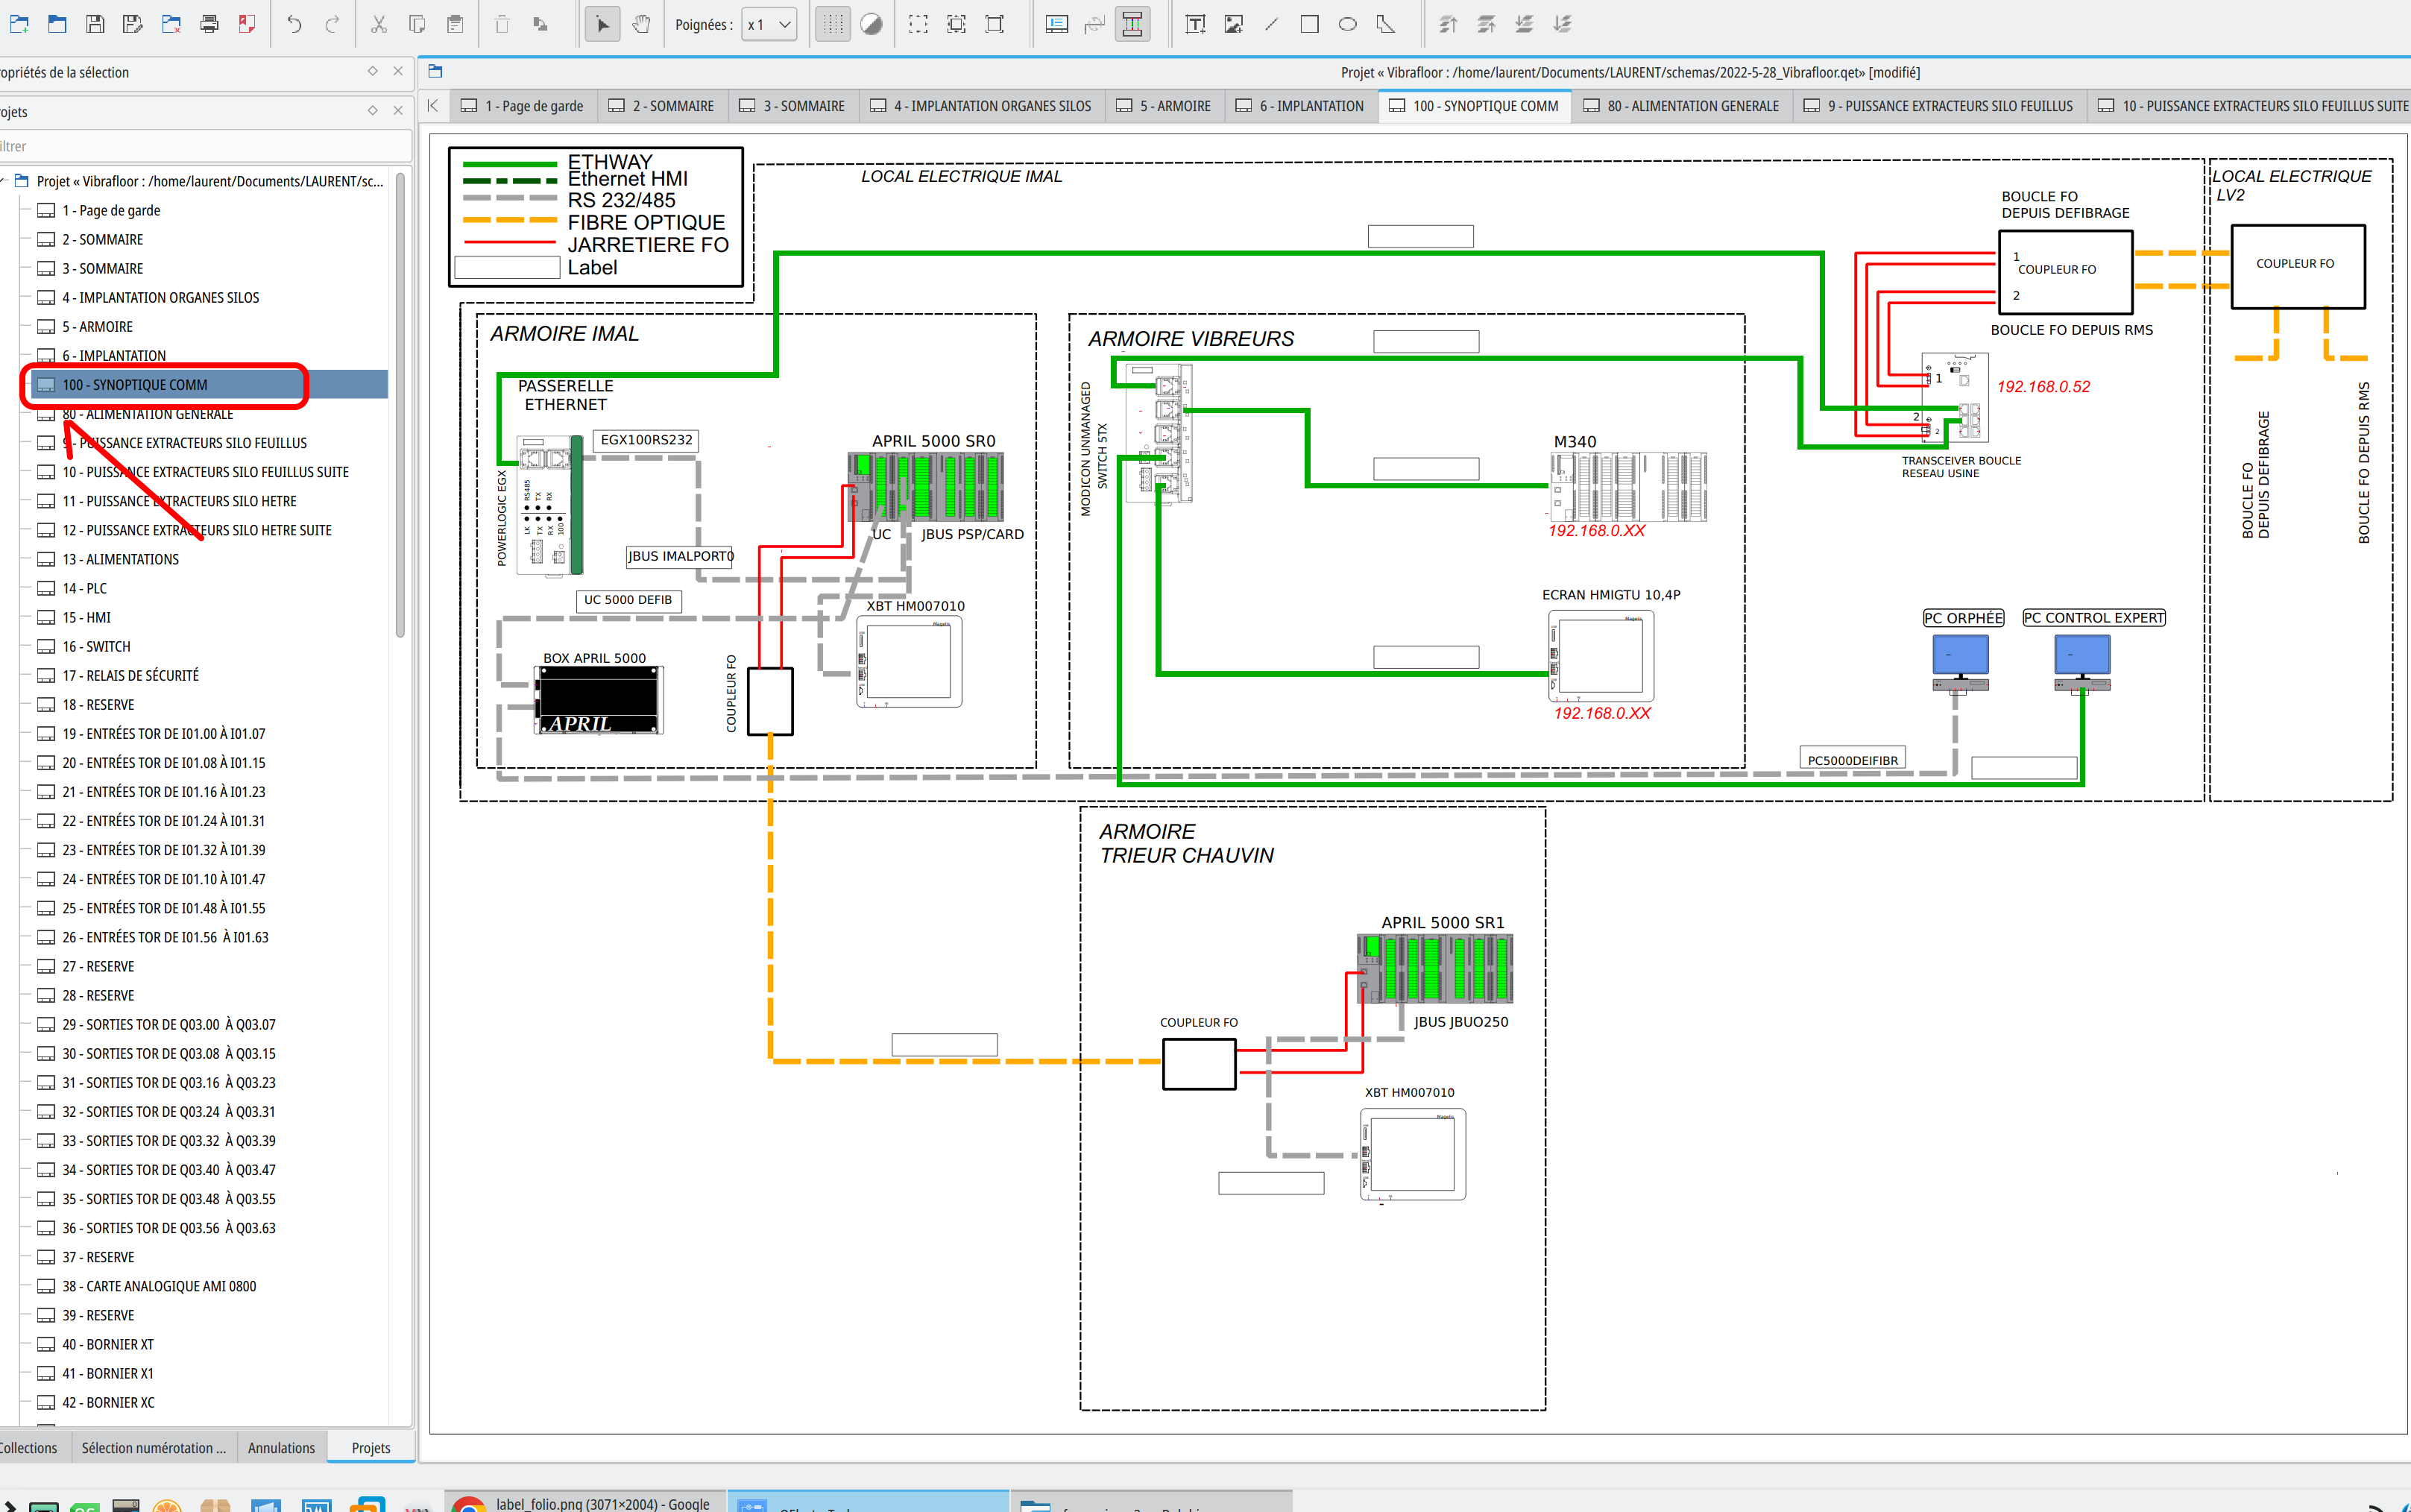Screen dimensions: 2411x1512
Task: Open the Poignées x1 dropdown
Action: [x=769, y=25]
